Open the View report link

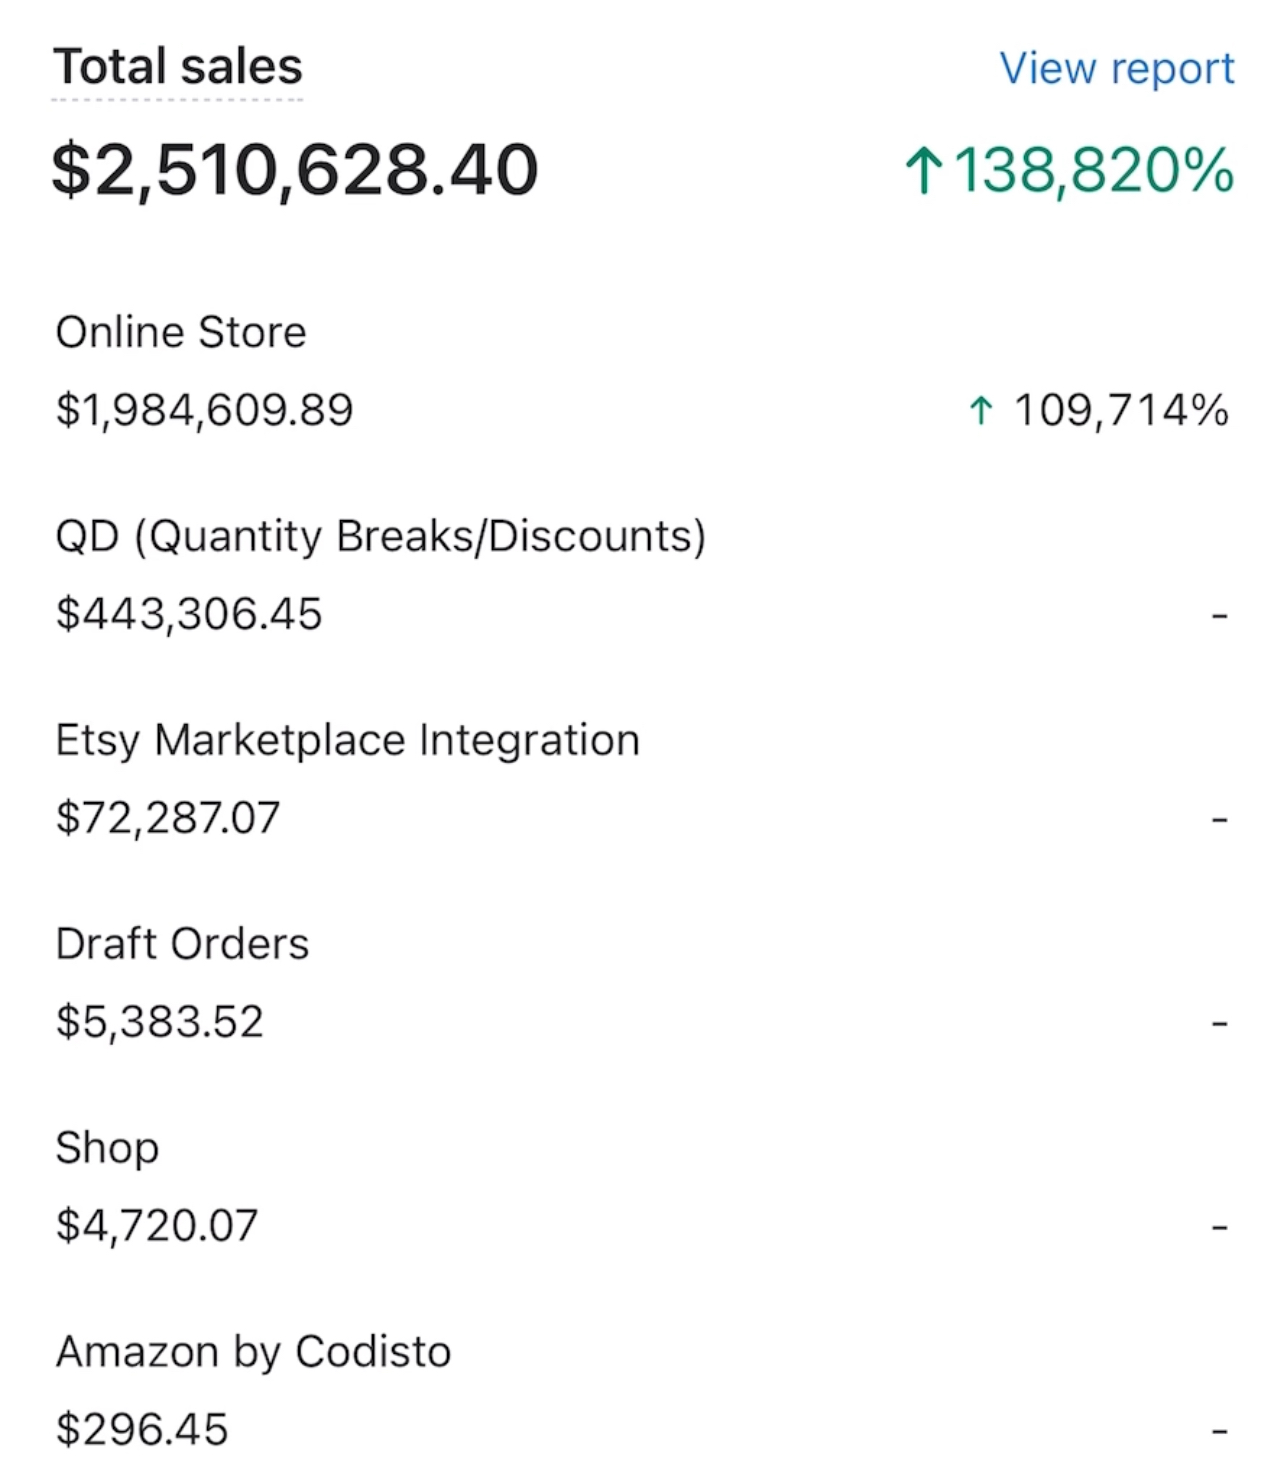[1117, 69]
